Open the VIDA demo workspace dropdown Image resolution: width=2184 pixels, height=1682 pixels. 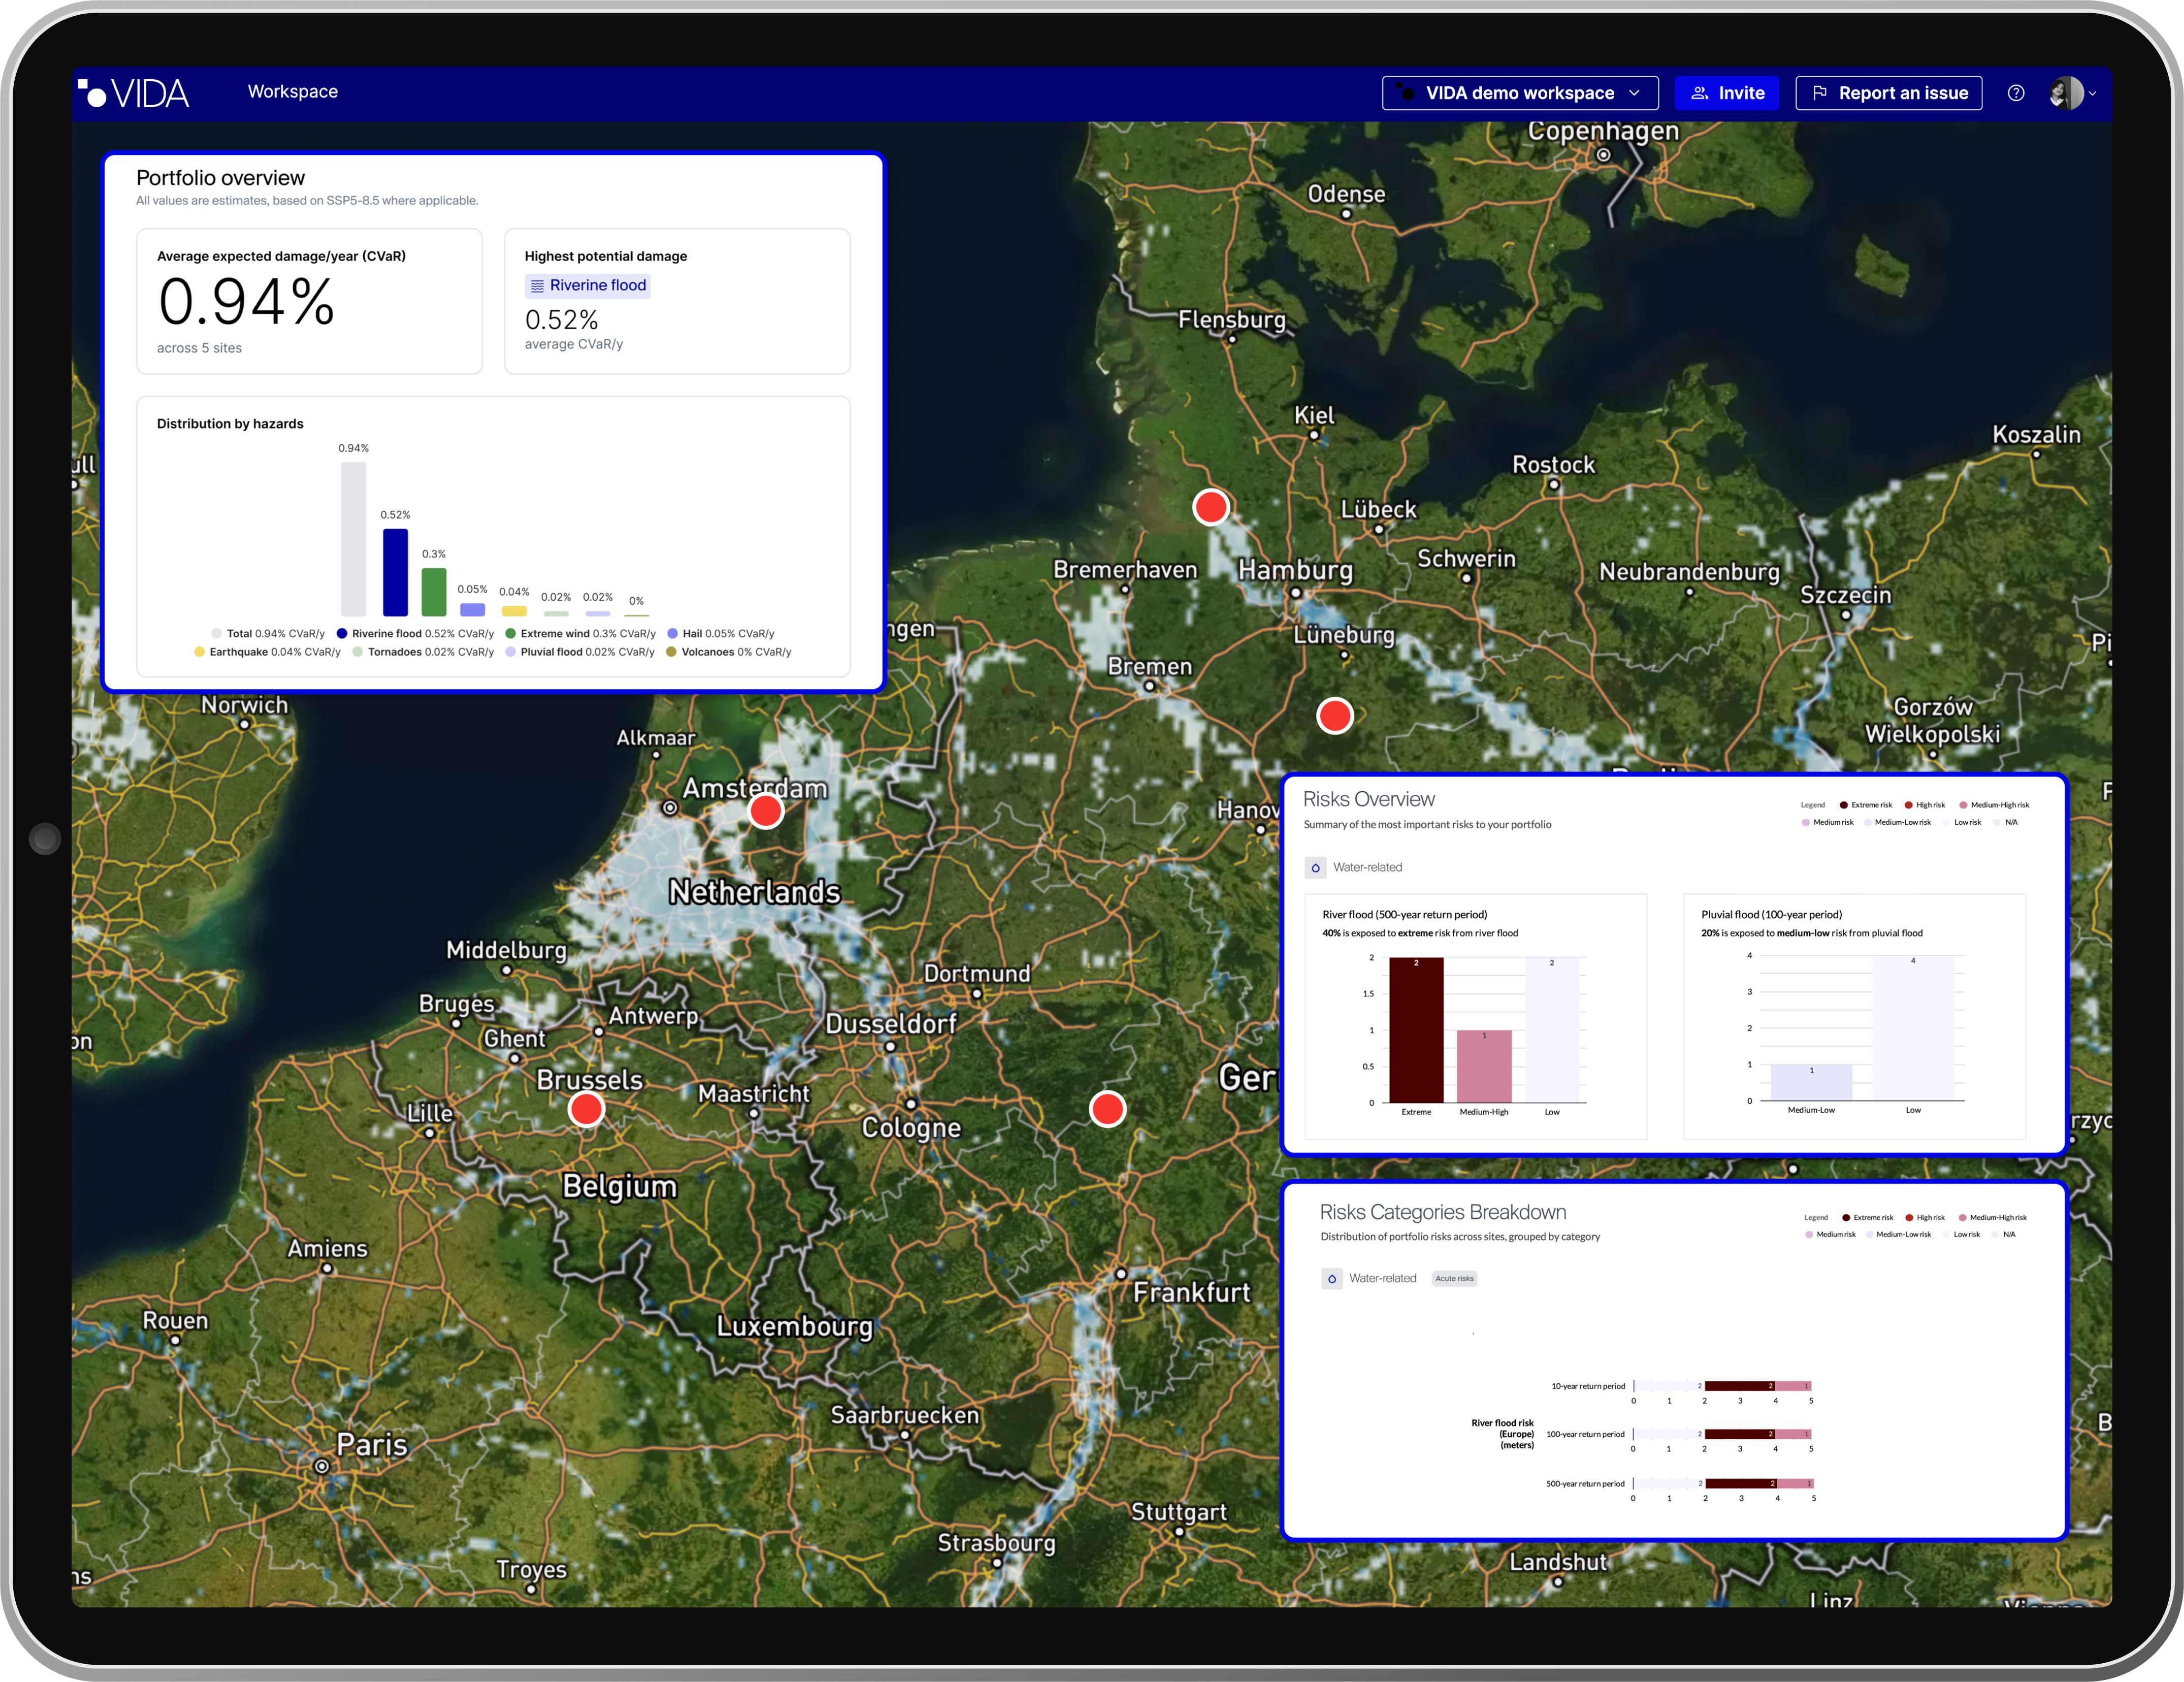(1519, 93)
